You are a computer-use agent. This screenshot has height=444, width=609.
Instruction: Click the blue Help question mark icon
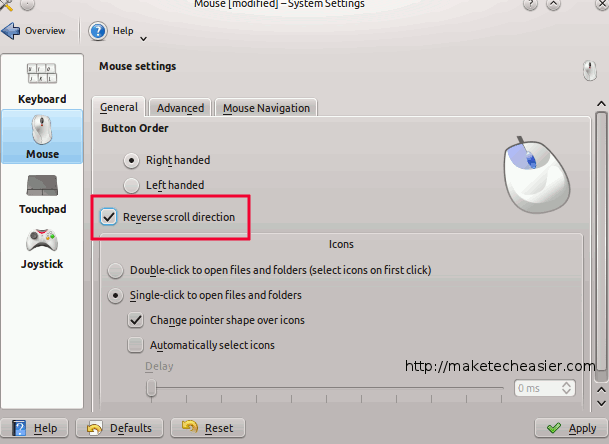[x=98, y=31]
